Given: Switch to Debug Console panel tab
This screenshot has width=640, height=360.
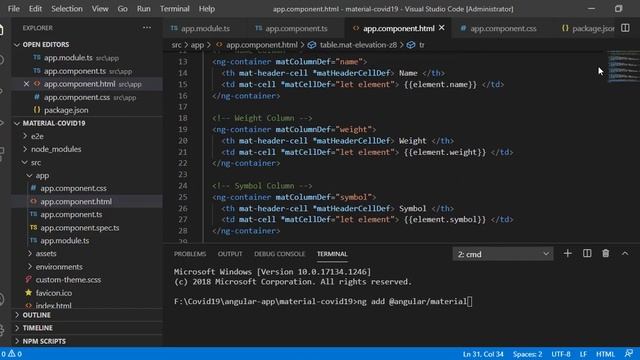Looking at the screenshot, I should point(280,254).
